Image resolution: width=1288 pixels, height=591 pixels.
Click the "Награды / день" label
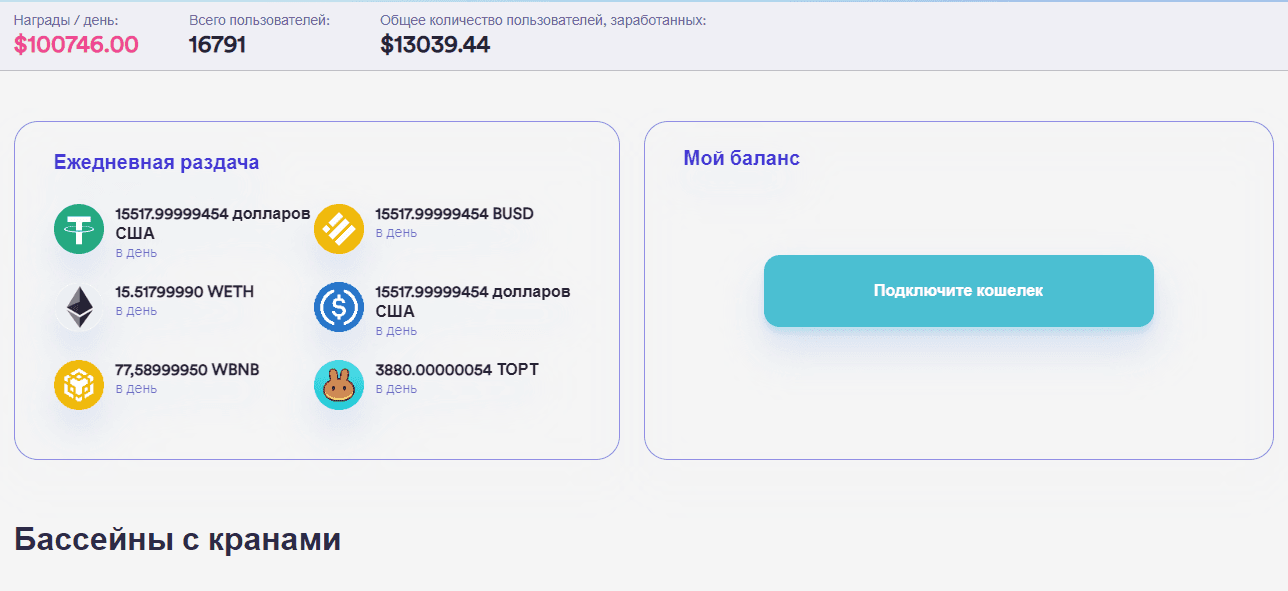(x=65, y=20)
